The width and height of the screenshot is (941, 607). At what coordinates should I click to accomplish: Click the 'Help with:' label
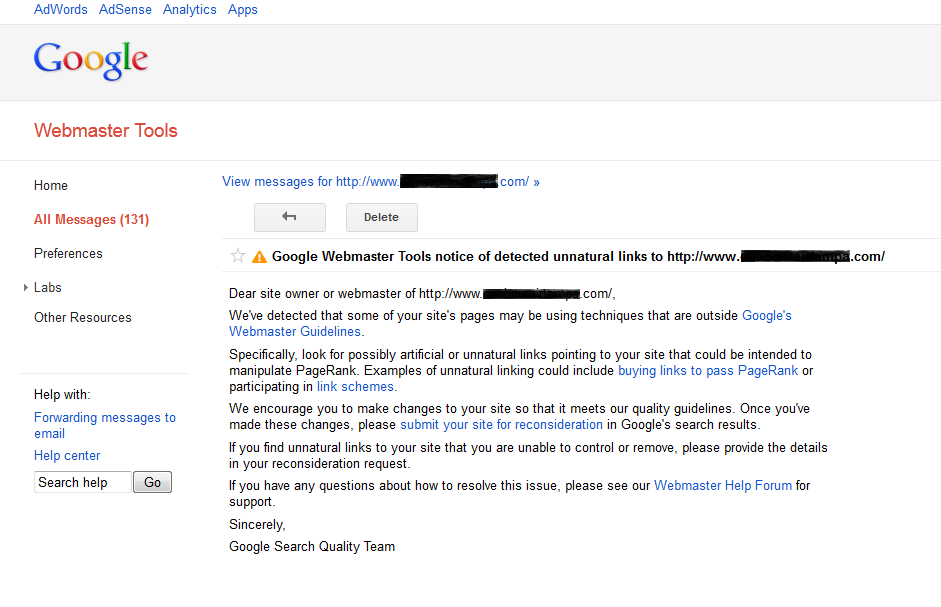click(62, 394)
